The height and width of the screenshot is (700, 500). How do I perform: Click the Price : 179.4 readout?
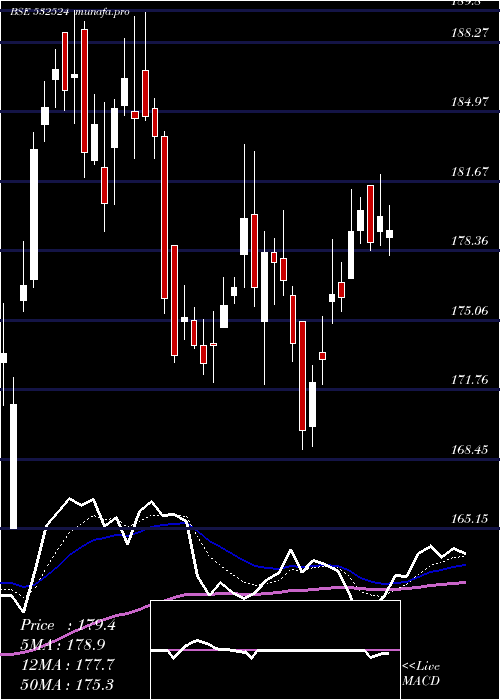click(68, 625)
